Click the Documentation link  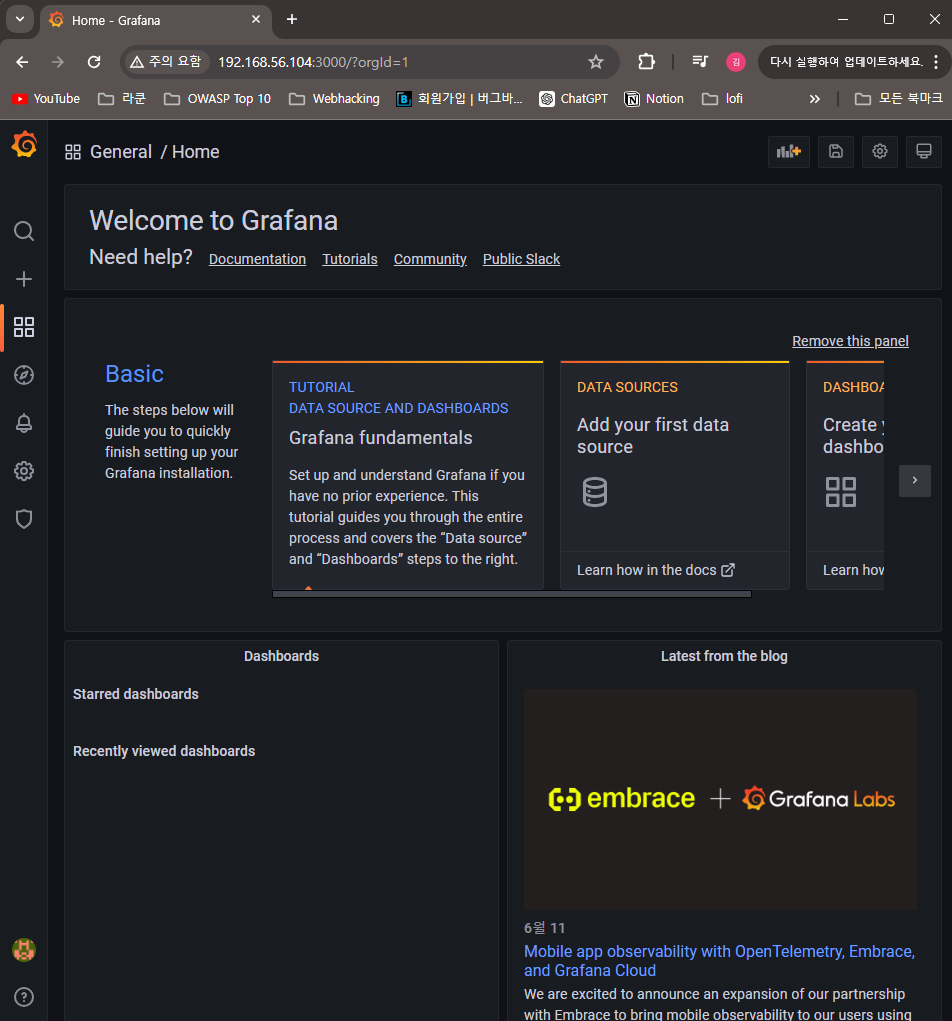pyautogui.click(x=257, y=259)
